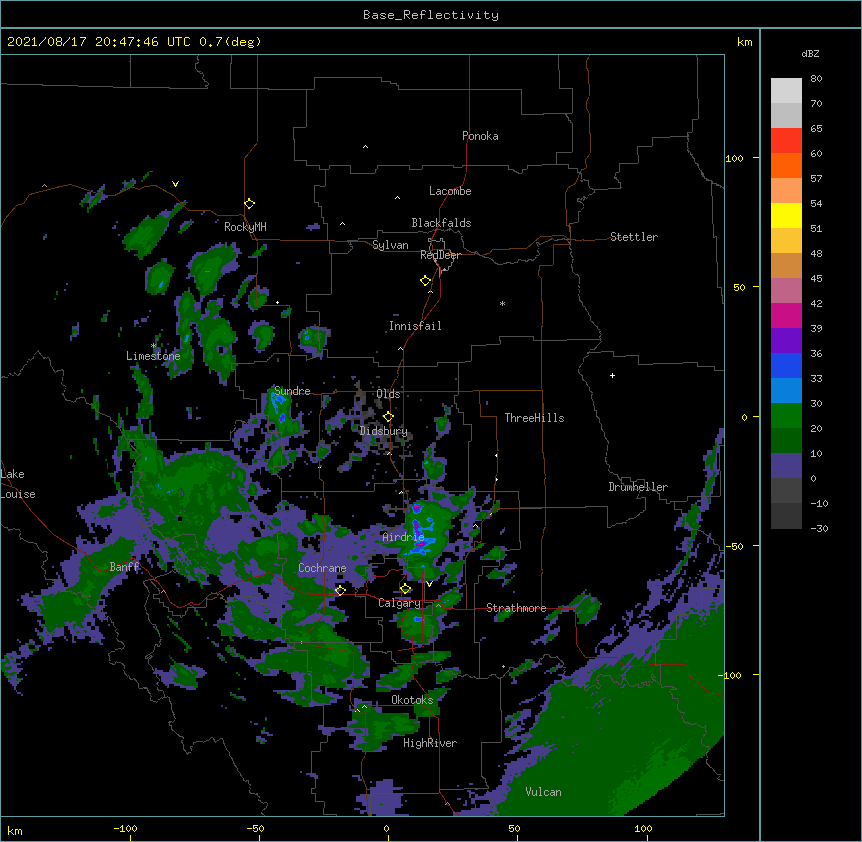Click the dBZ legend heading

point(810,53)
